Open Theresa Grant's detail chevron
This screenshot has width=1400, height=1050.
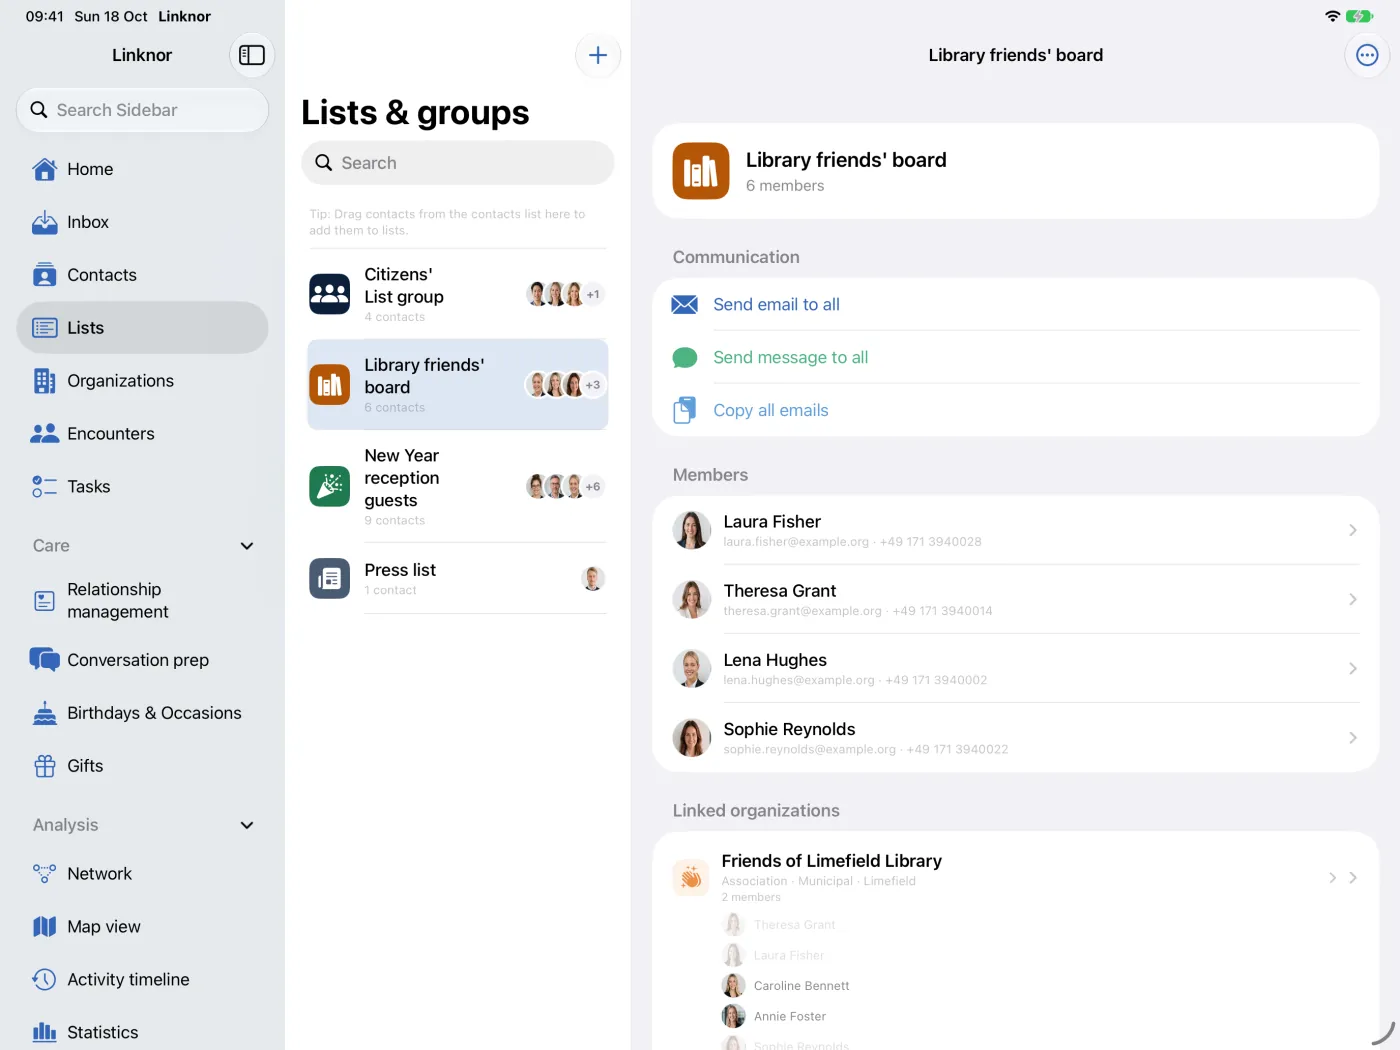point(1353,600)
